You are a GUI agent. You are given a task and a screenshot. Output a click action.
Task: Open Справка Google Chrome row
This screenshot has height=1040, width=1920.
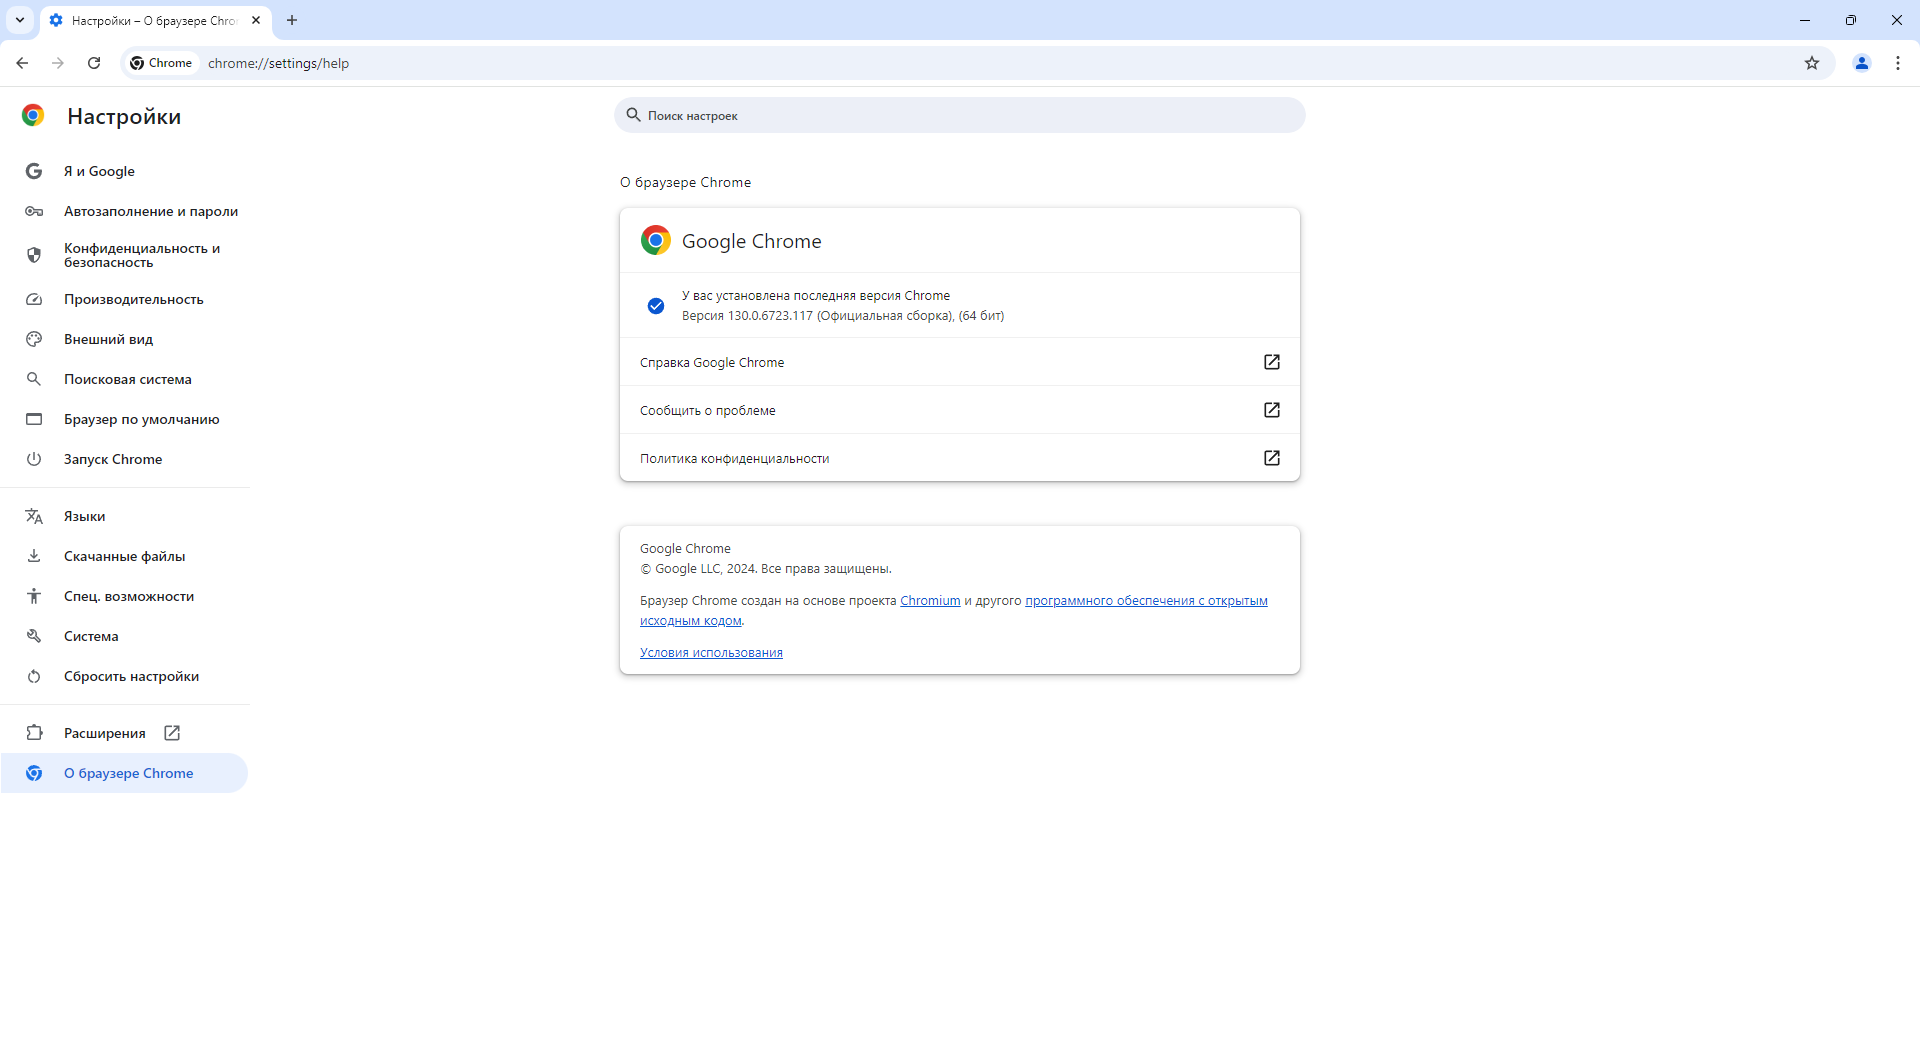(x=960, y=362)
